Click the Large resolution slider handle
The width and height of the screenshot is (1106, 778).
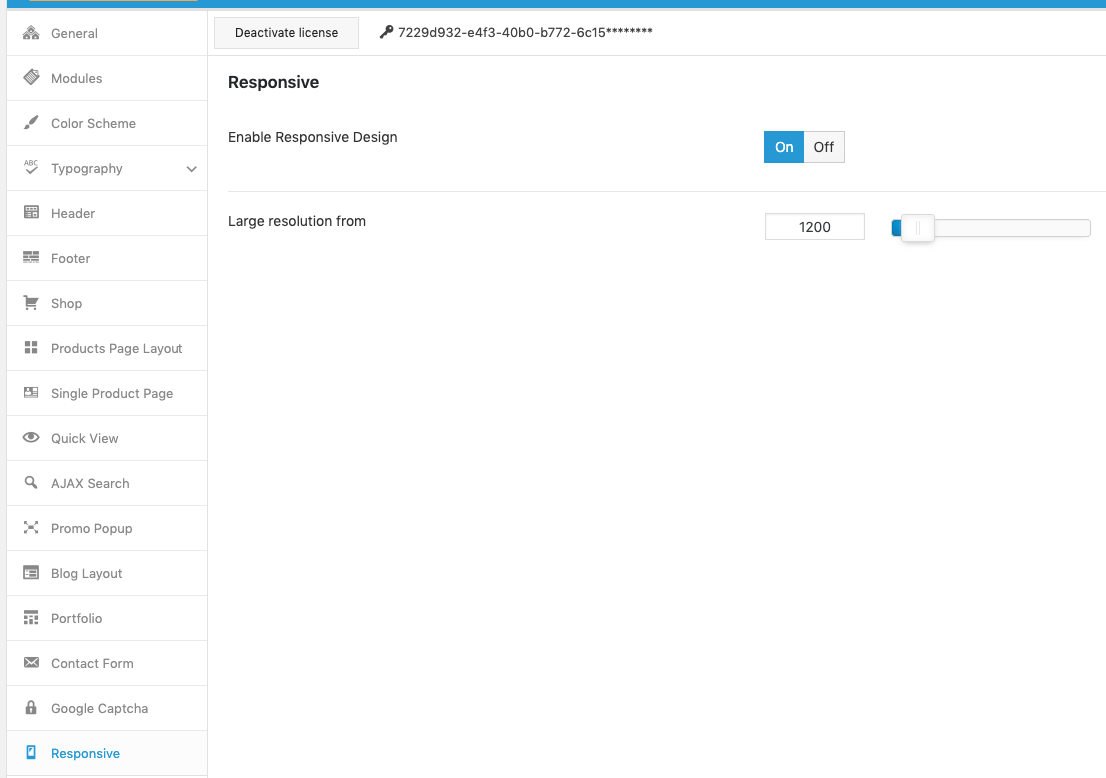tap(918, 228)
